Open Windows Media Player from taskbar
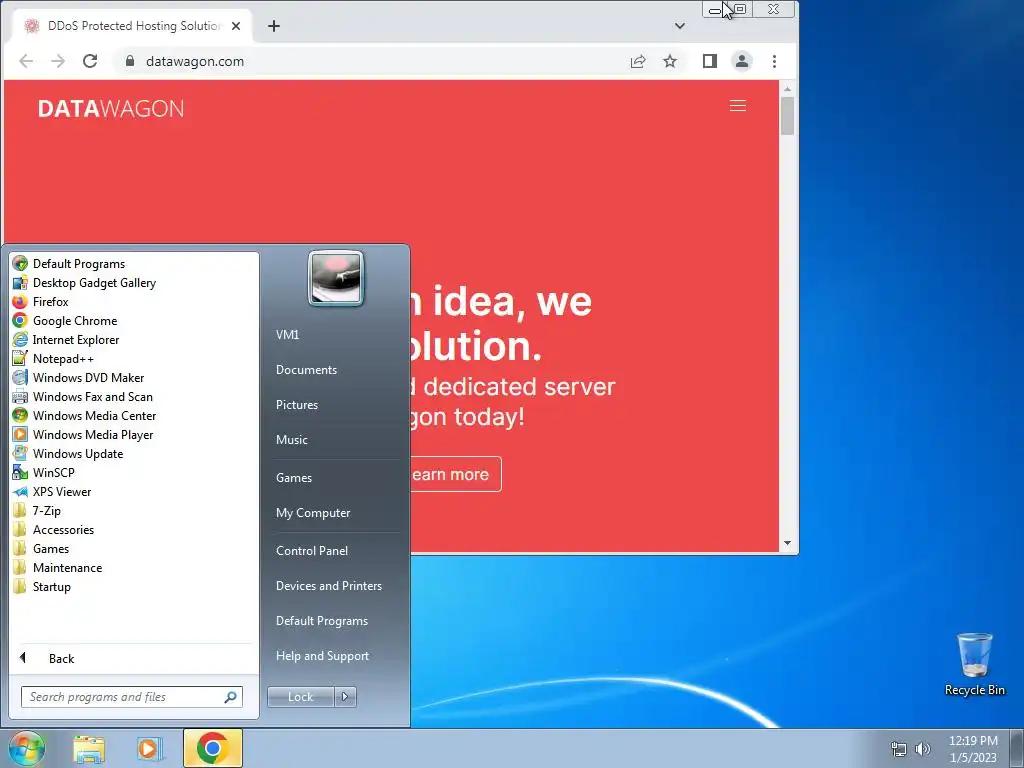Viewport: 1024px width, 768px height. point(150,748)
